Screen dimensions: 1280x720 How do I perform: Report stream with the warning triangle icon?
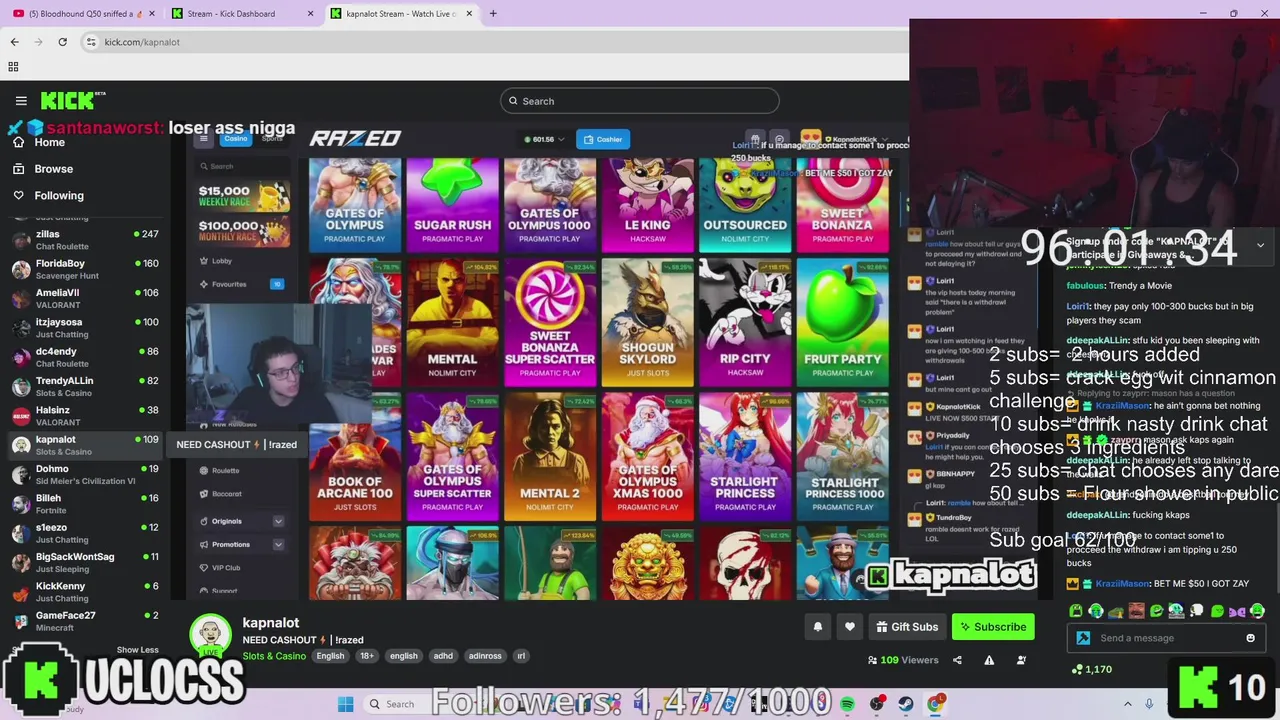[989, 660]
